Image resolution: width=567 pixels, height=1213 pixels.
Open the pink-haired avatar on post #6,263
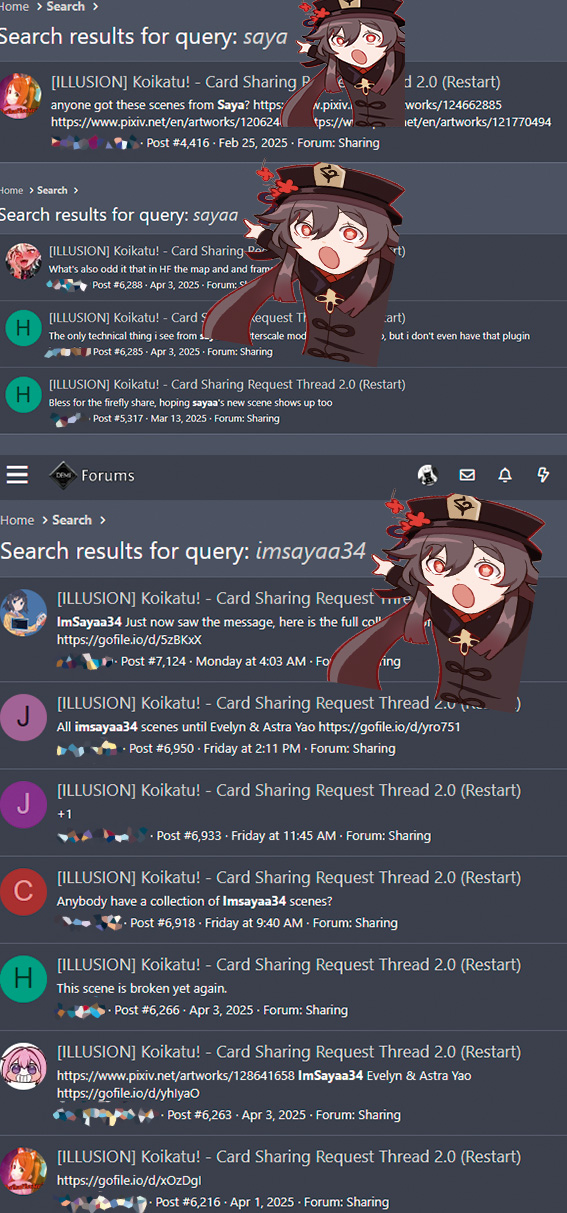pos(23,1068)
